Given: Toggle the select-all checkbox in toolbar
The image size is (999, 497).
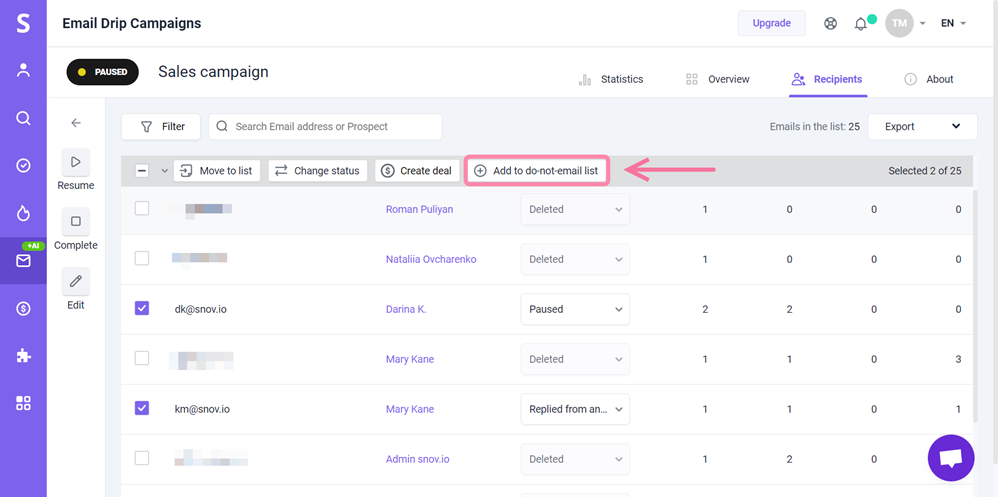Looking at the screenshot, I should click(x=143, y=171).
